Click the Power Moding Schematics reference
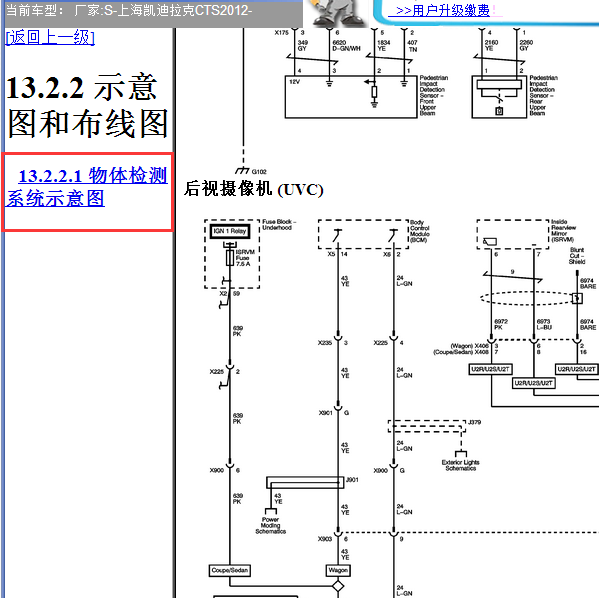The width and height of the screenshot is (599, 598). point(270,525)
